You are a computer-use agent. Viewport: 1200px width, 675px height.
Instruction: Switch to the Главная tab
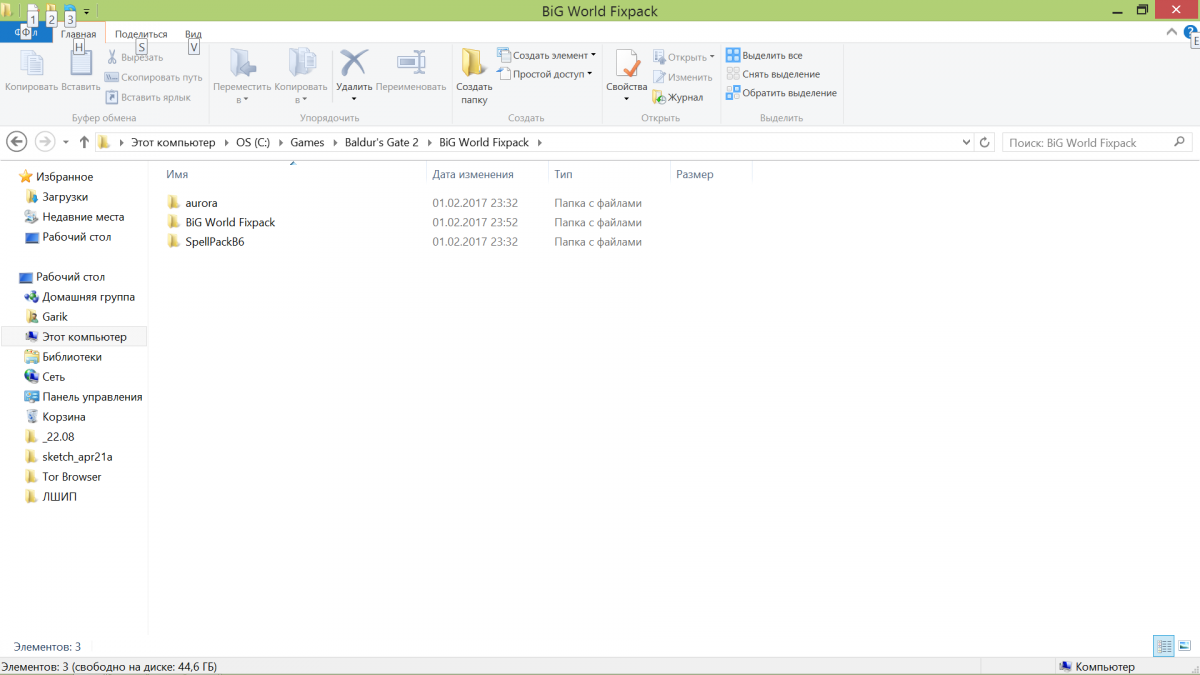(x=78, y=34)
